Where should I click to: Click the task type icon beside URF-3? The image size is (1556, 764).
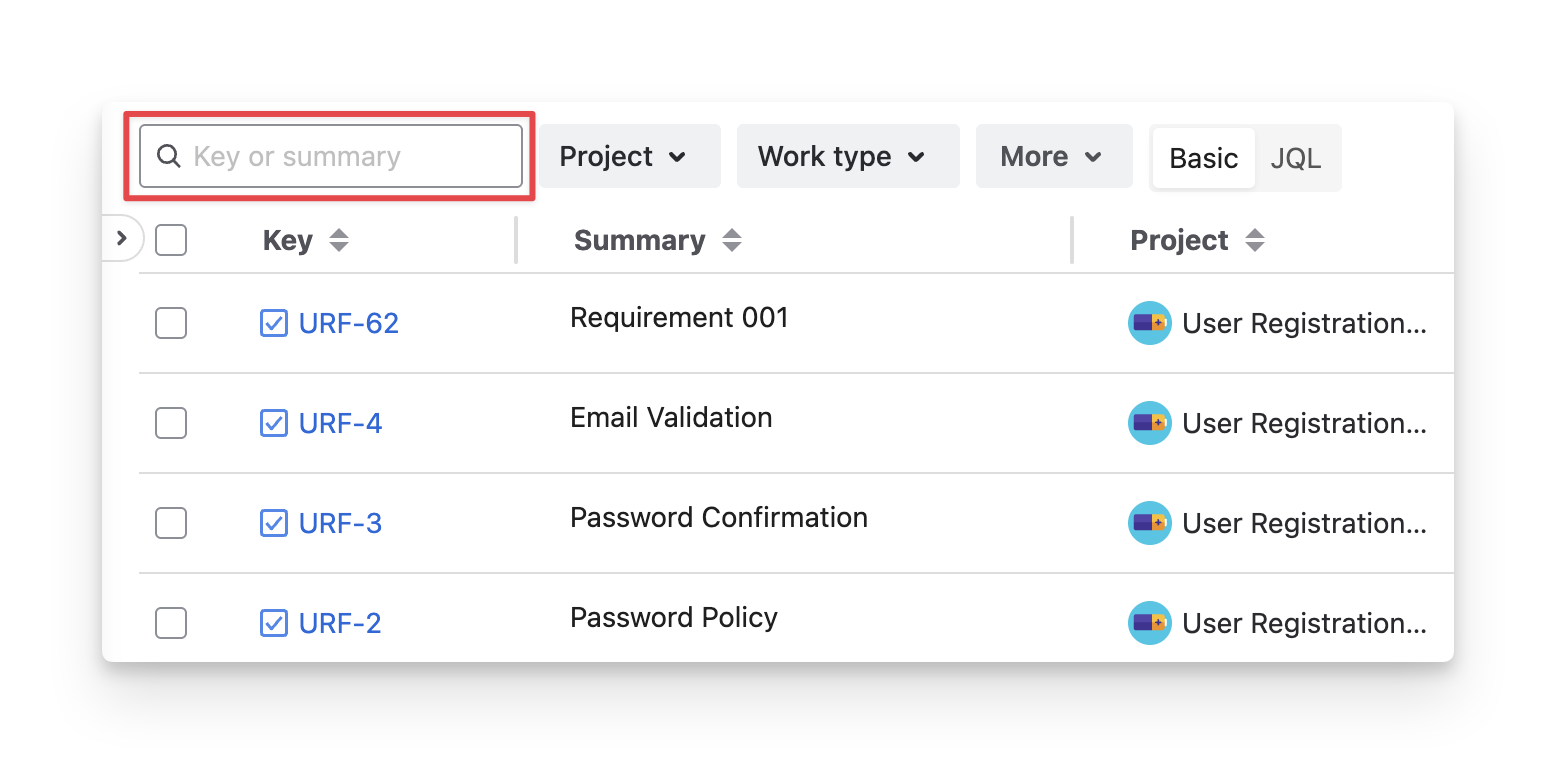(273, 523)
